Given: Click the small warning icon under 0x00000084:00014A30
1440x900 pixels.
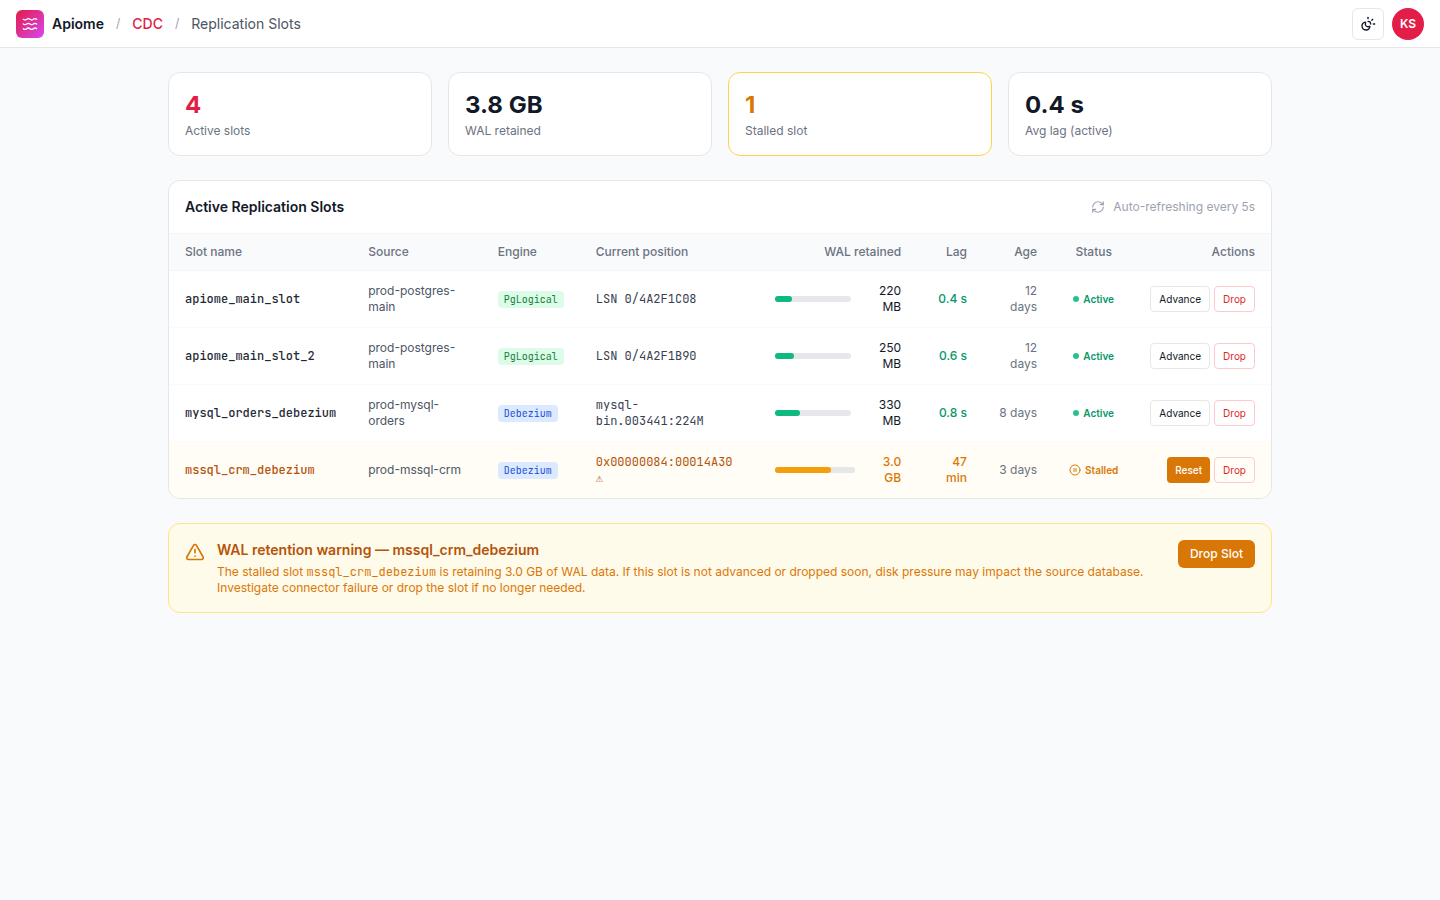Looking at the screenshot, I should 600,479.
